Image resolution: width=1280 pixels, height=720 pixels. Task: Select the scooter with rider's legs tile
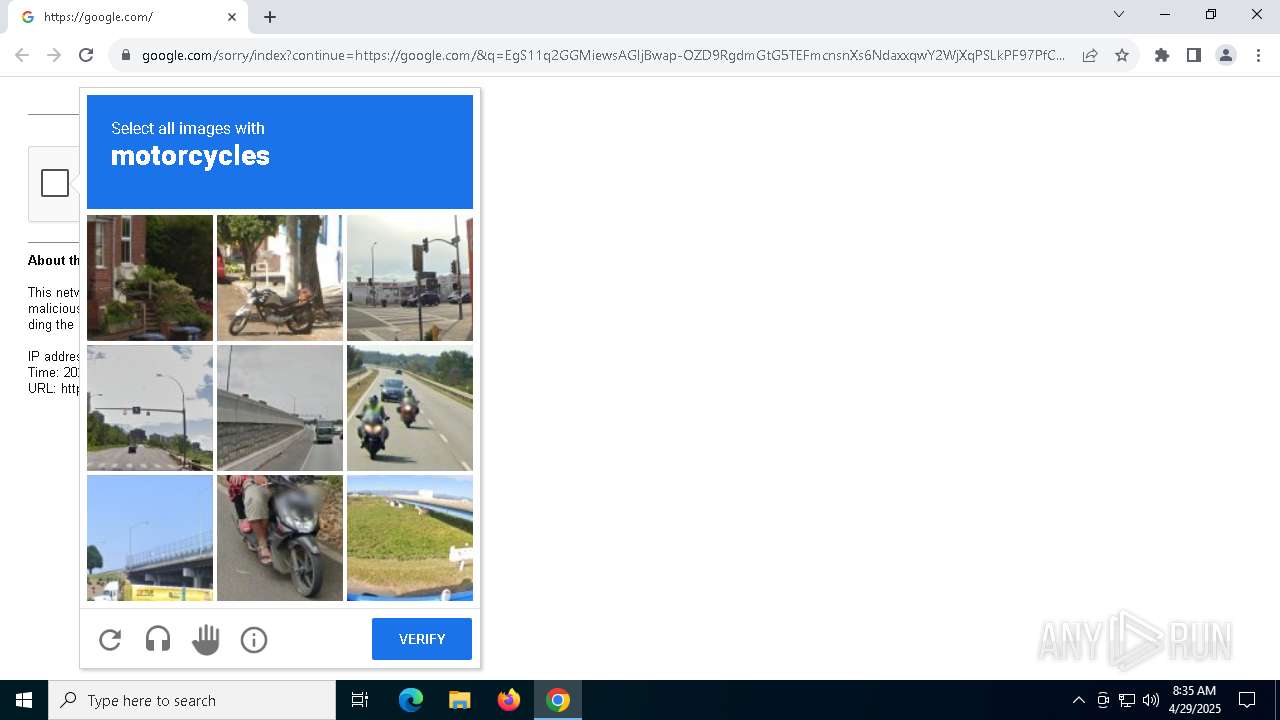[x=280, y=538]
